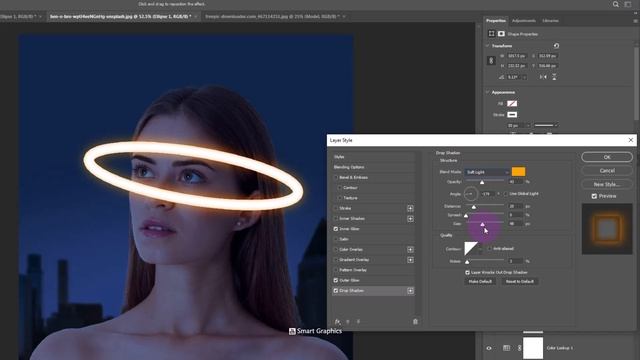The width and height of the screenshot is (640, 360).
Task: Close the active document tab with its X
Action: pyautogui.click(x=196, y=16)
